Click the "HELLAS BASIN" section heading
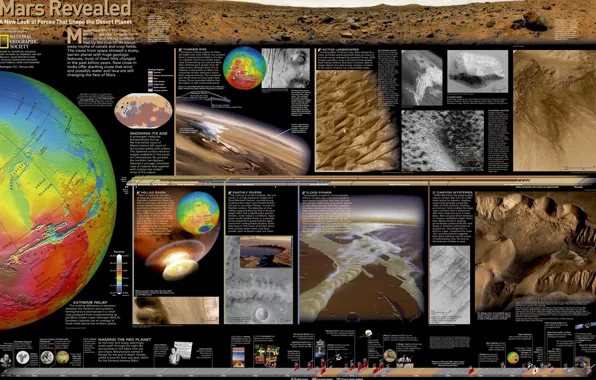Viewport: 596px width, 380px height. 153,193
